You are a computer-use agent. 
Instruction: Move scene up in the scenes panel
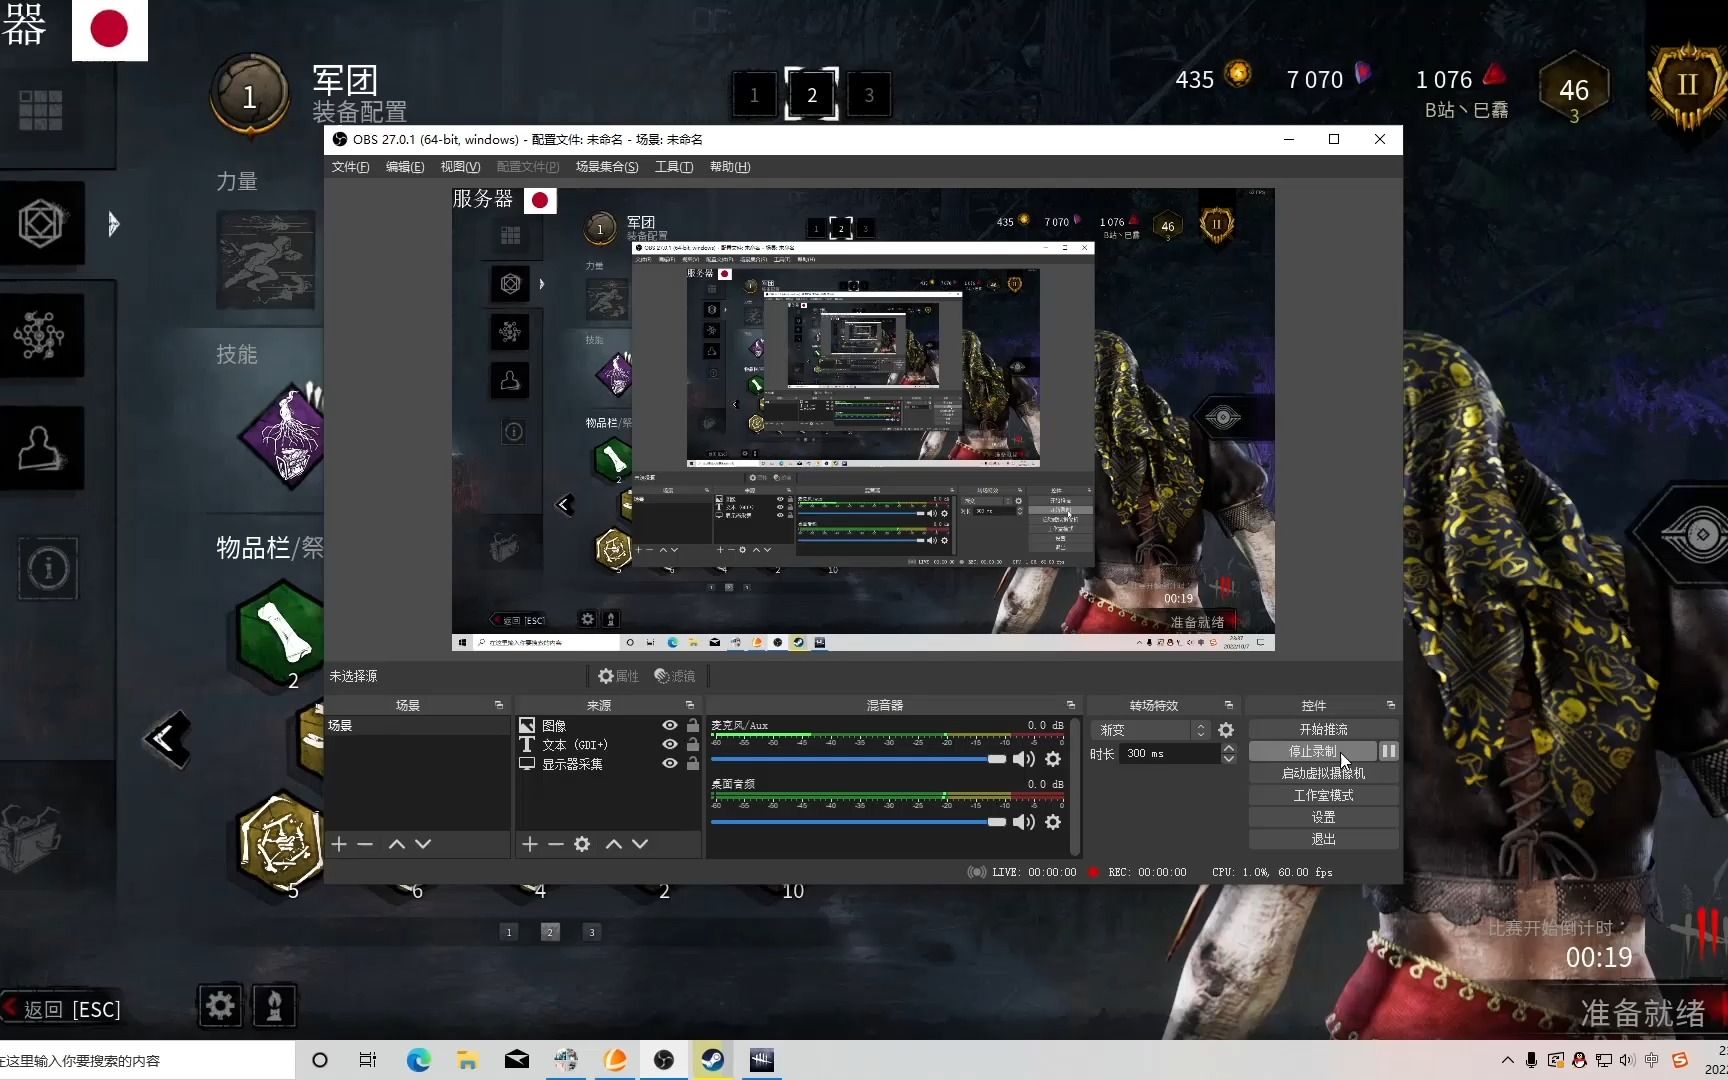(396, 844)
